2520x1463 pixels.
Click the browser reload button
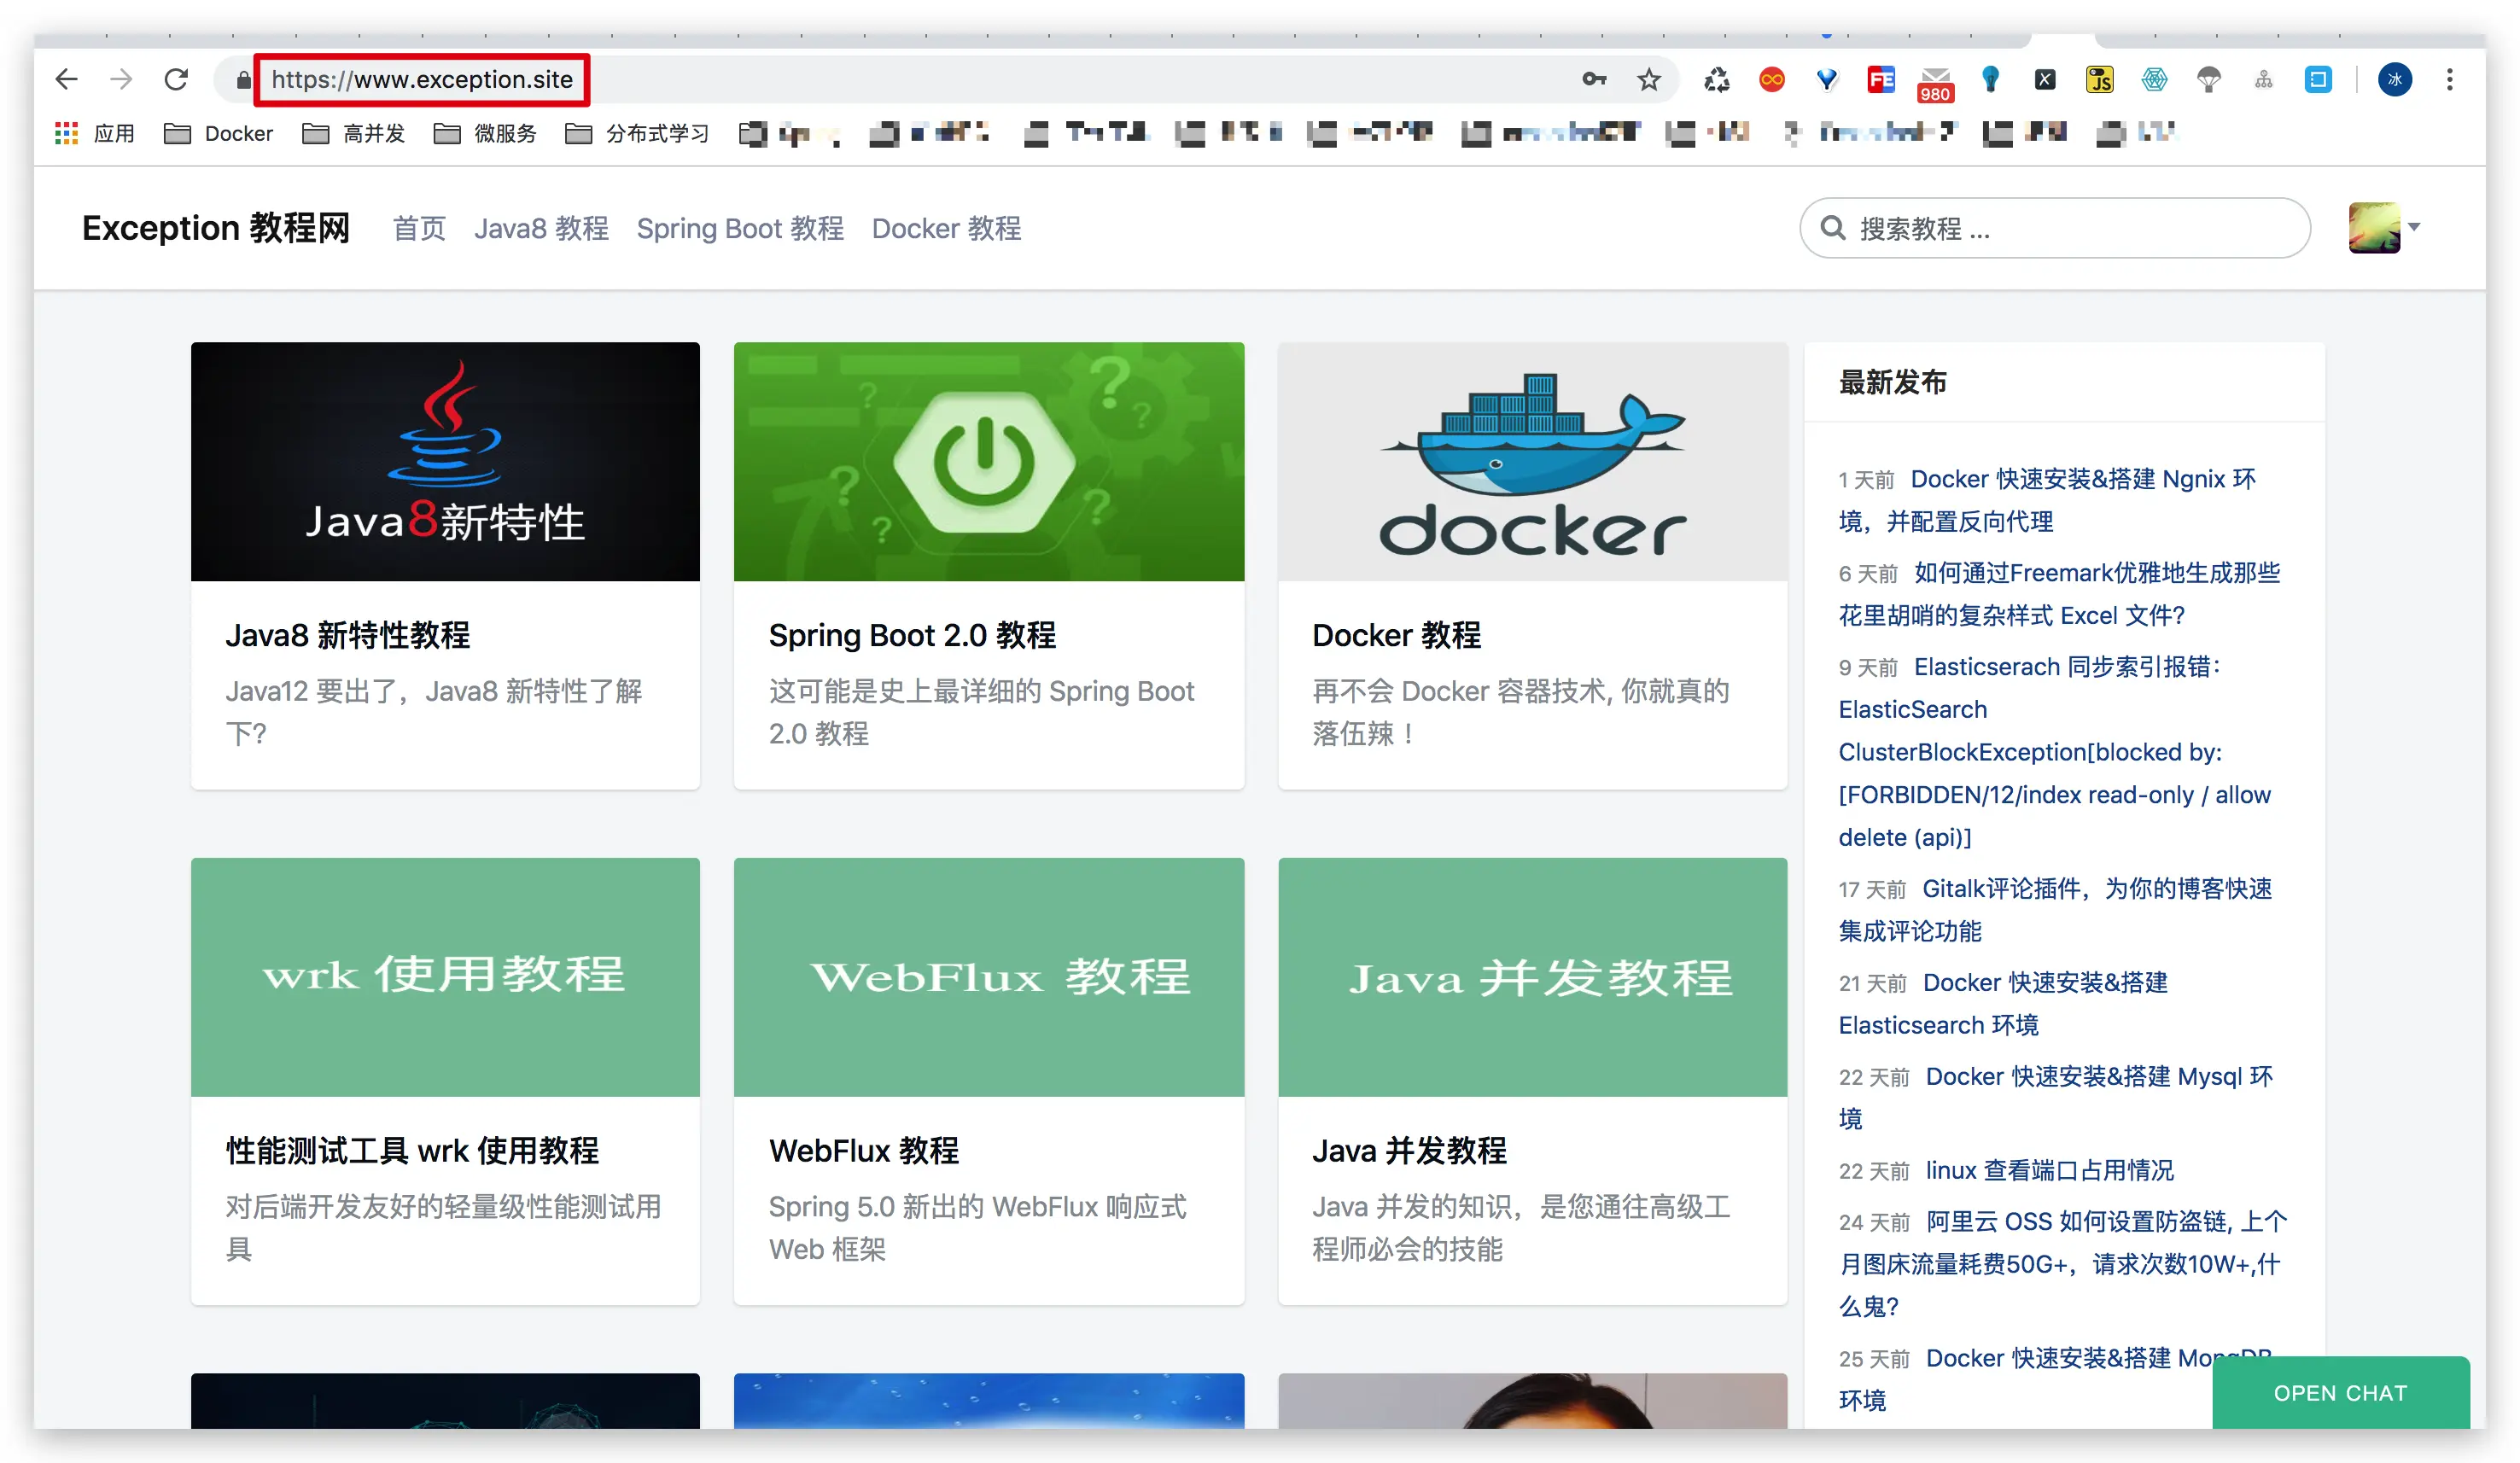(176, 79)
